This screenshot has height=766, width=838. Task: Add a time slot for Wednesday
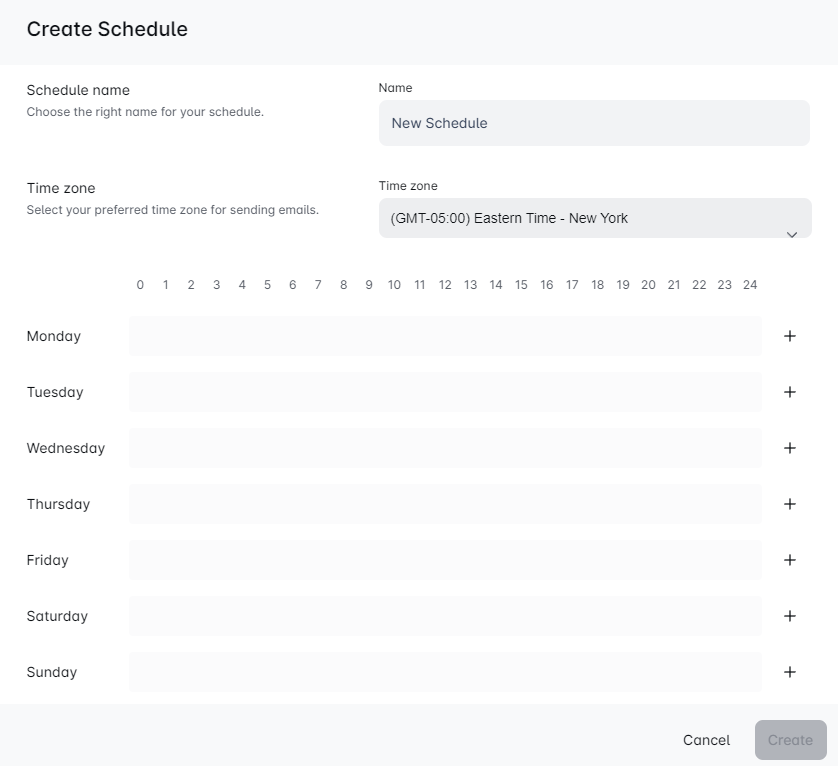[790, 448]
